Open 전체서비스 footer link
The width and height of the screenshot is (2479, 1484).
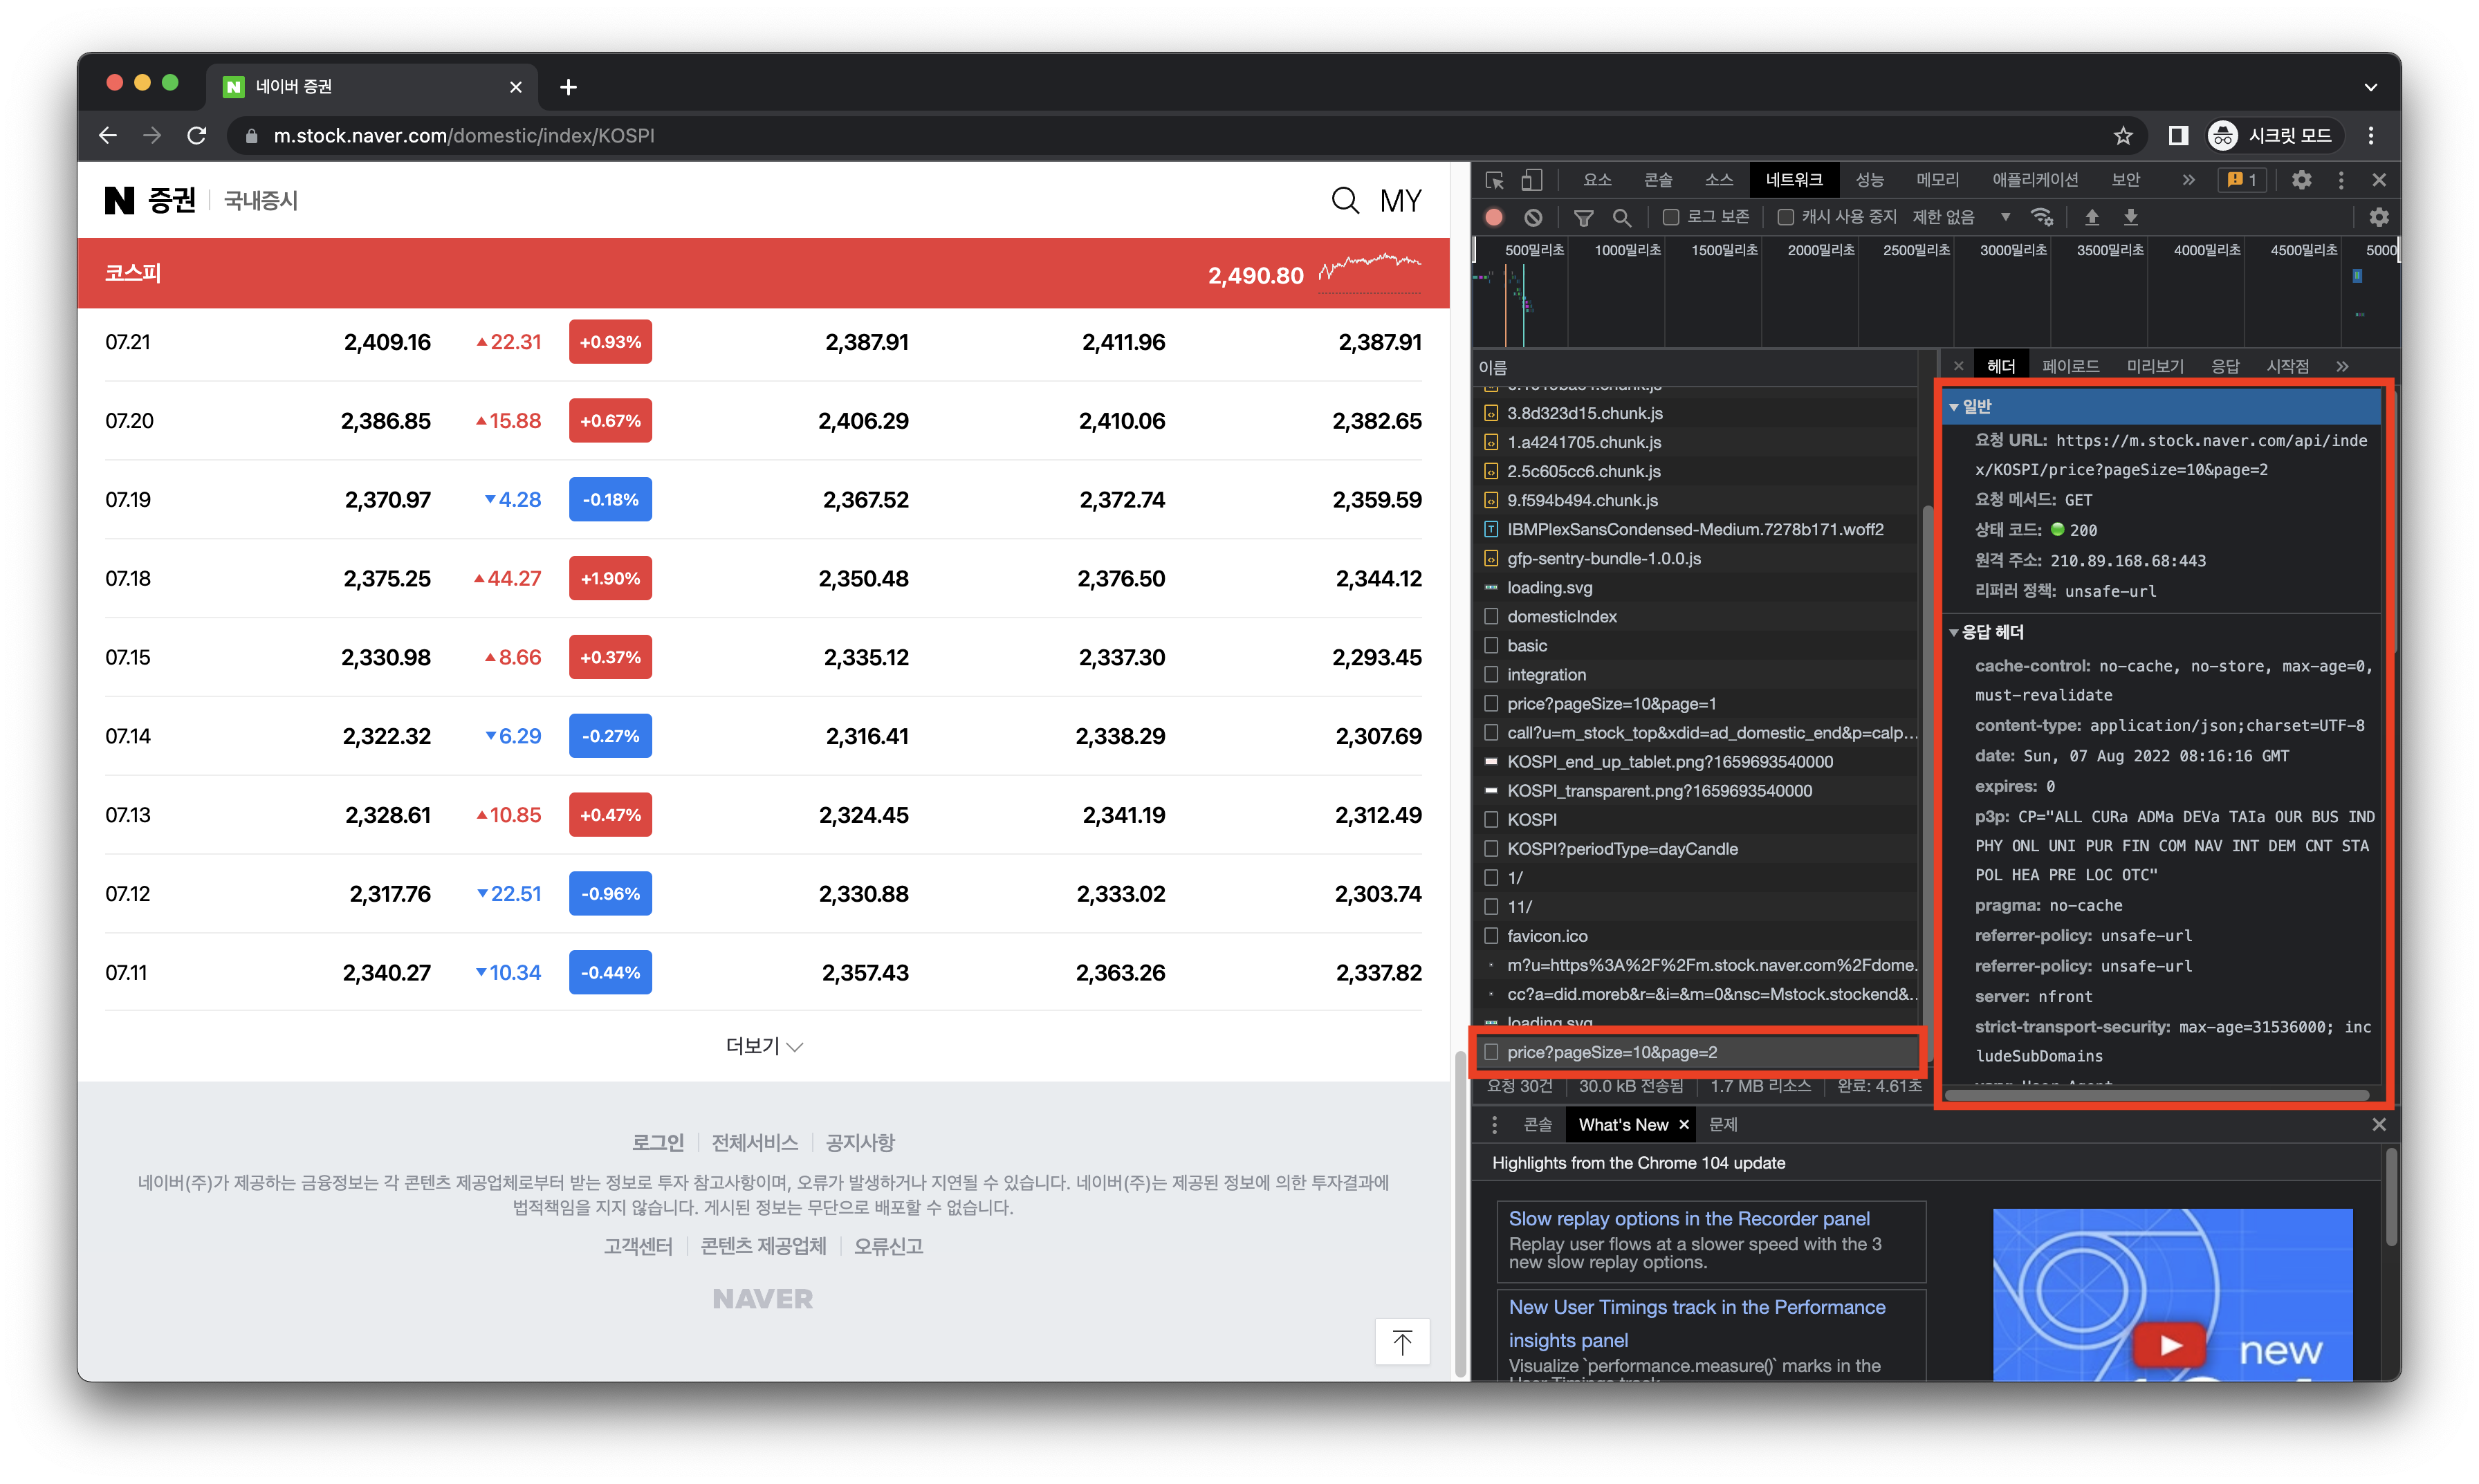[x=755, y=1142]
